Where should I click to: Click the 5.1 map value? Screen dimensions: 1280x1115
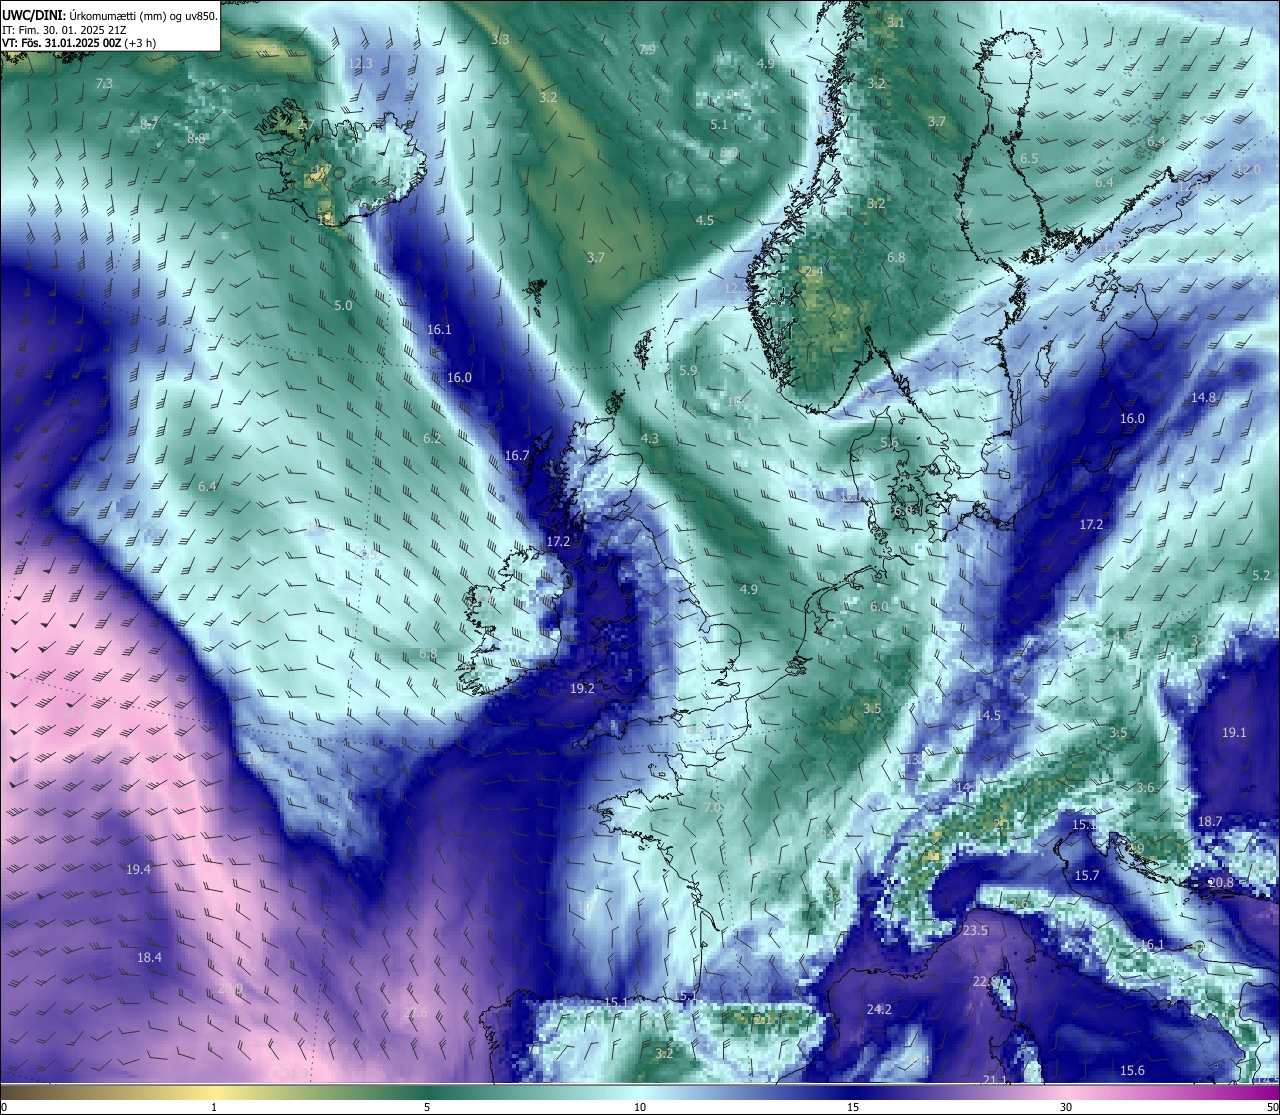719,125
